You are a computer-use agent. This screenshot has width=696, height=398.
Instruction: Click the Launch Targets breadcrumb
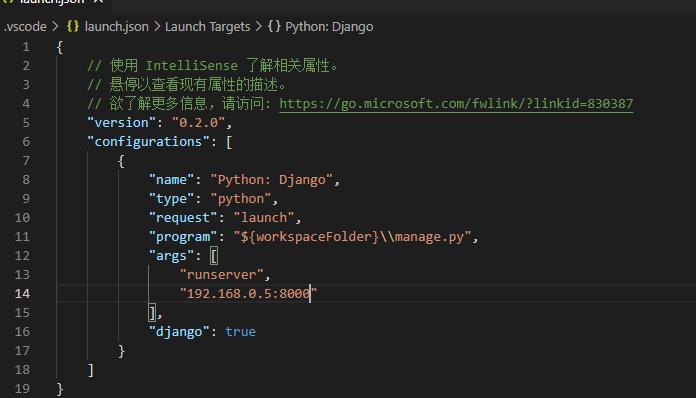coord(207,27)
